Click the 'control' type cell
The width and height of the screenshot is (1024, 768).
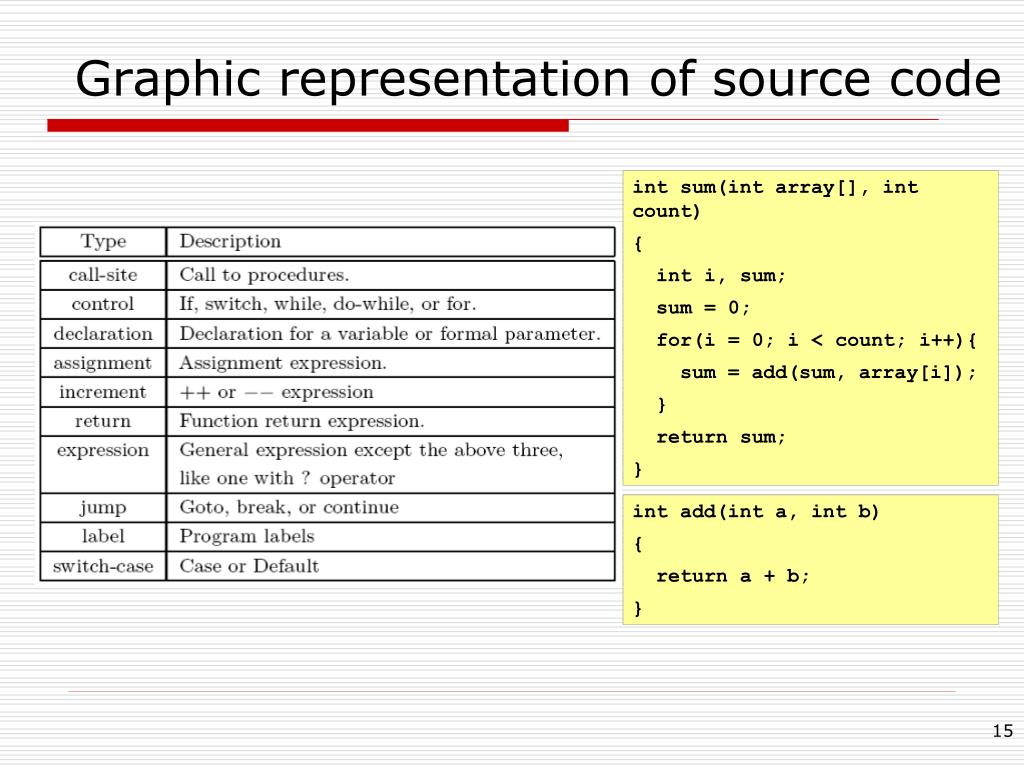tap(103, 304)
